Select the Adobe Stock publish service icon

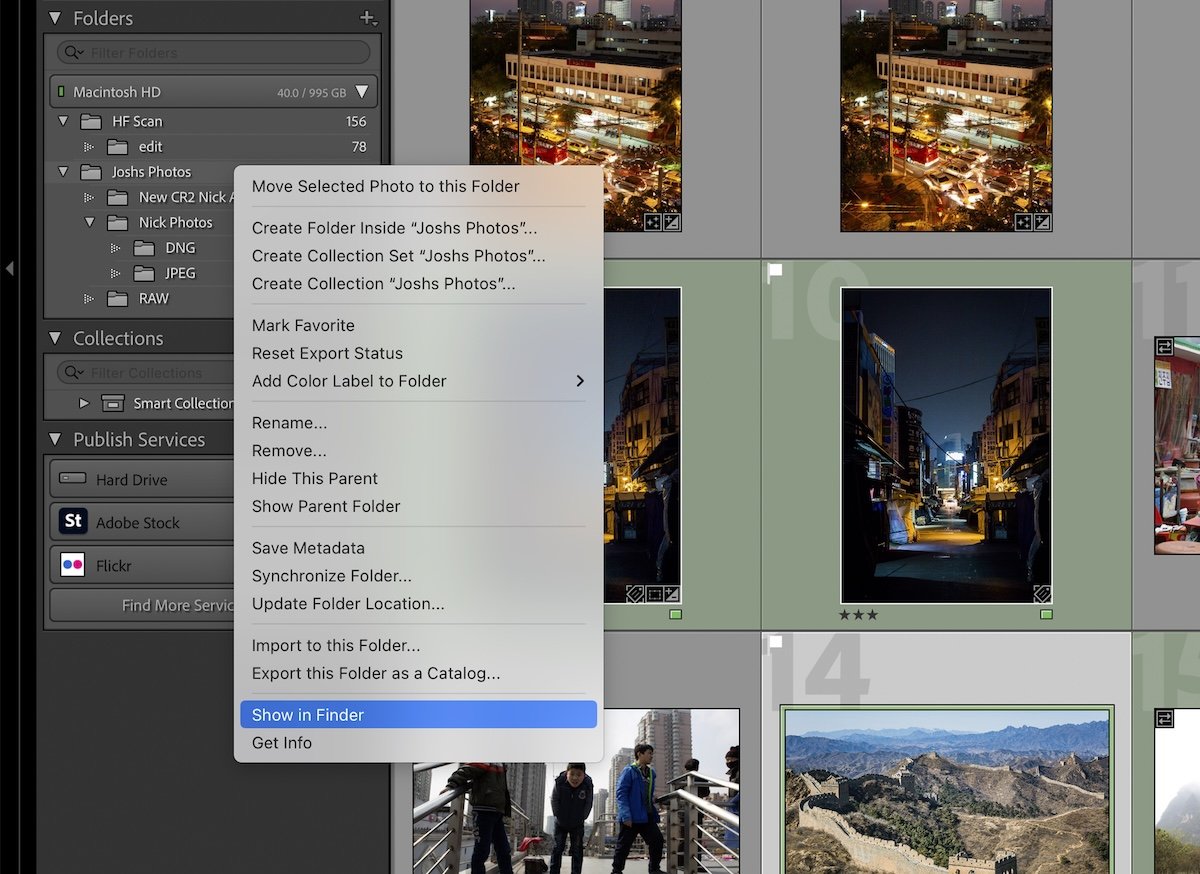[x=73, y=521]
